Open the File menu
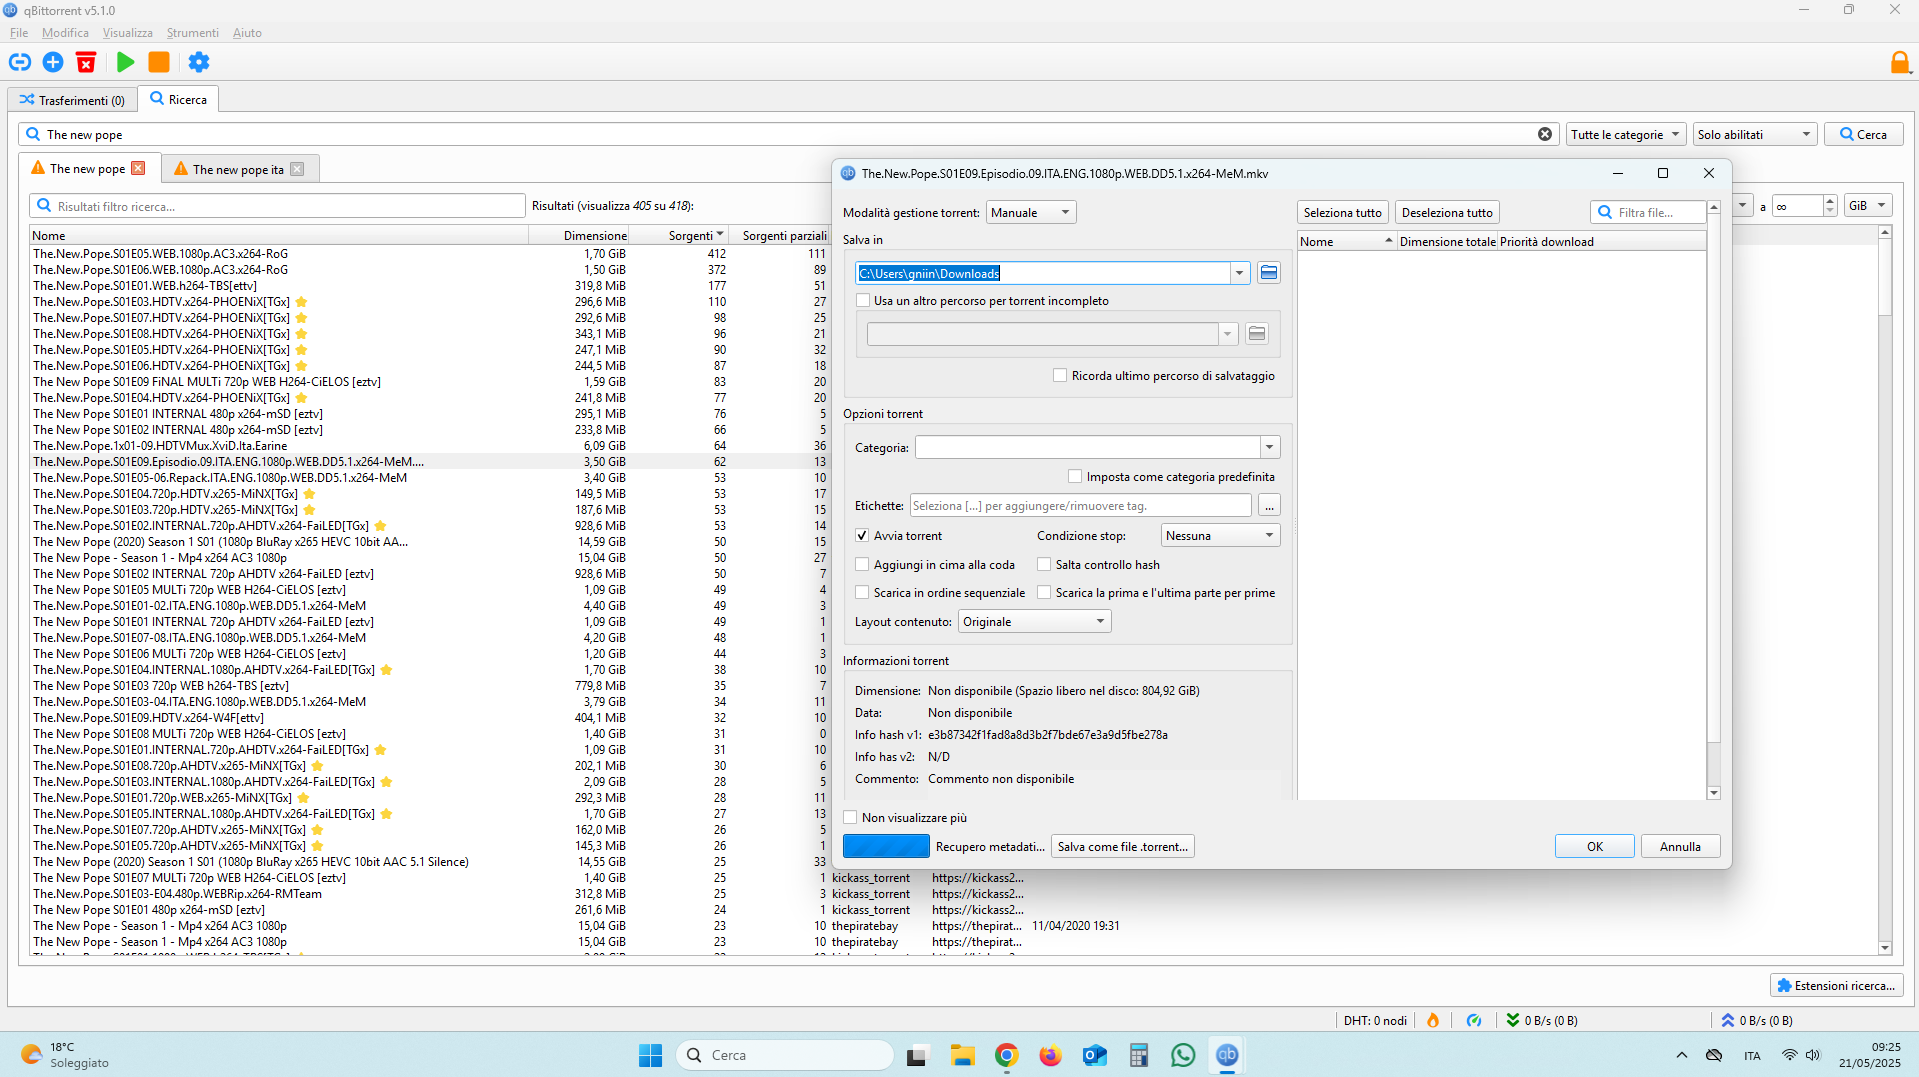This screenshot has width=1919, height=1077. click(x=19, y=33)
